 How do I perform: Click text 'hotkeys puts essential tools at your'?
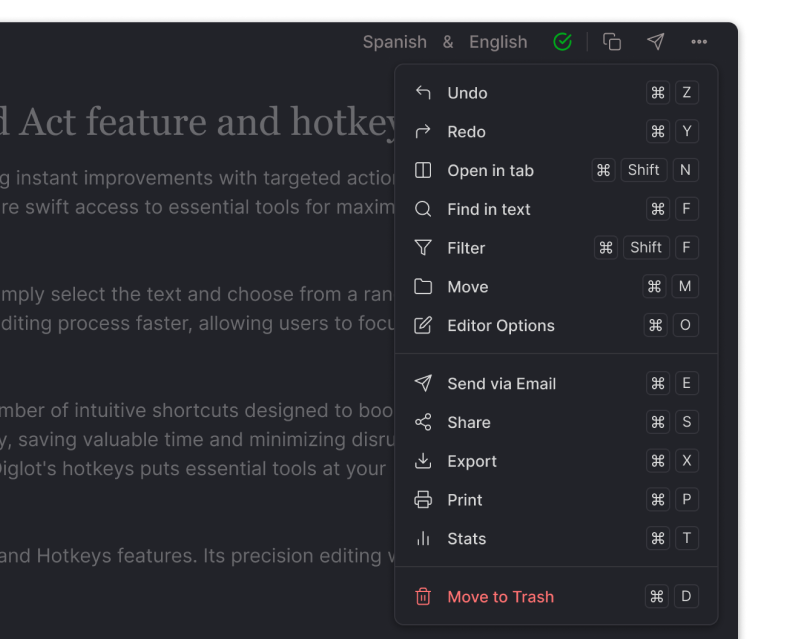coord(224,469)
